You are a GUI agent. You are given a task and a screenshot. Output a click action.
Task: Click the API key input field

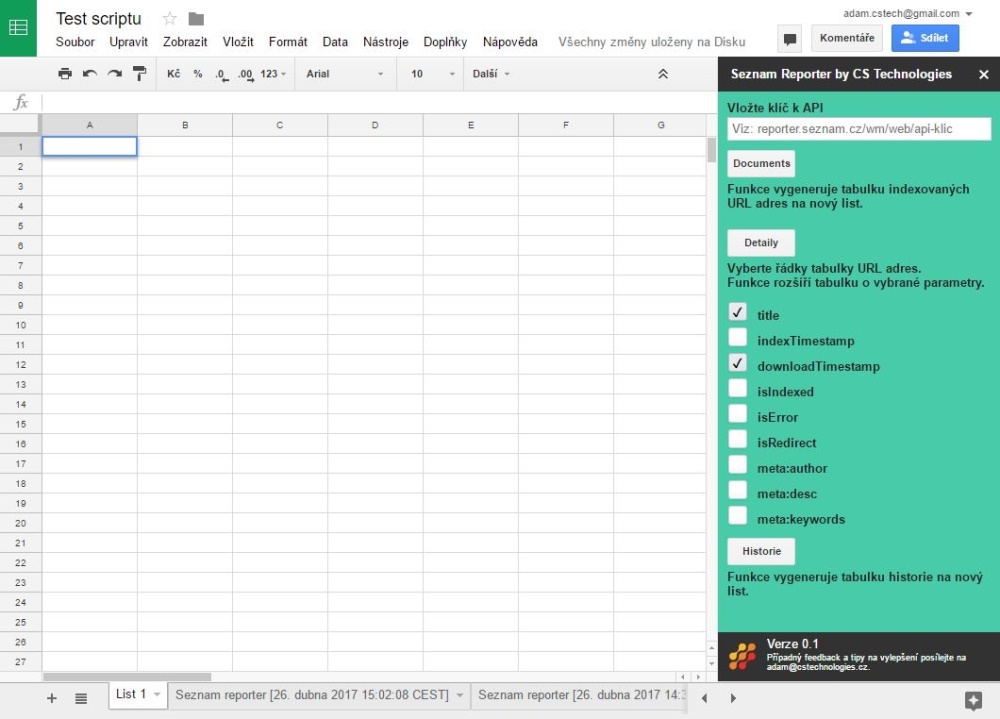[858, 129]
